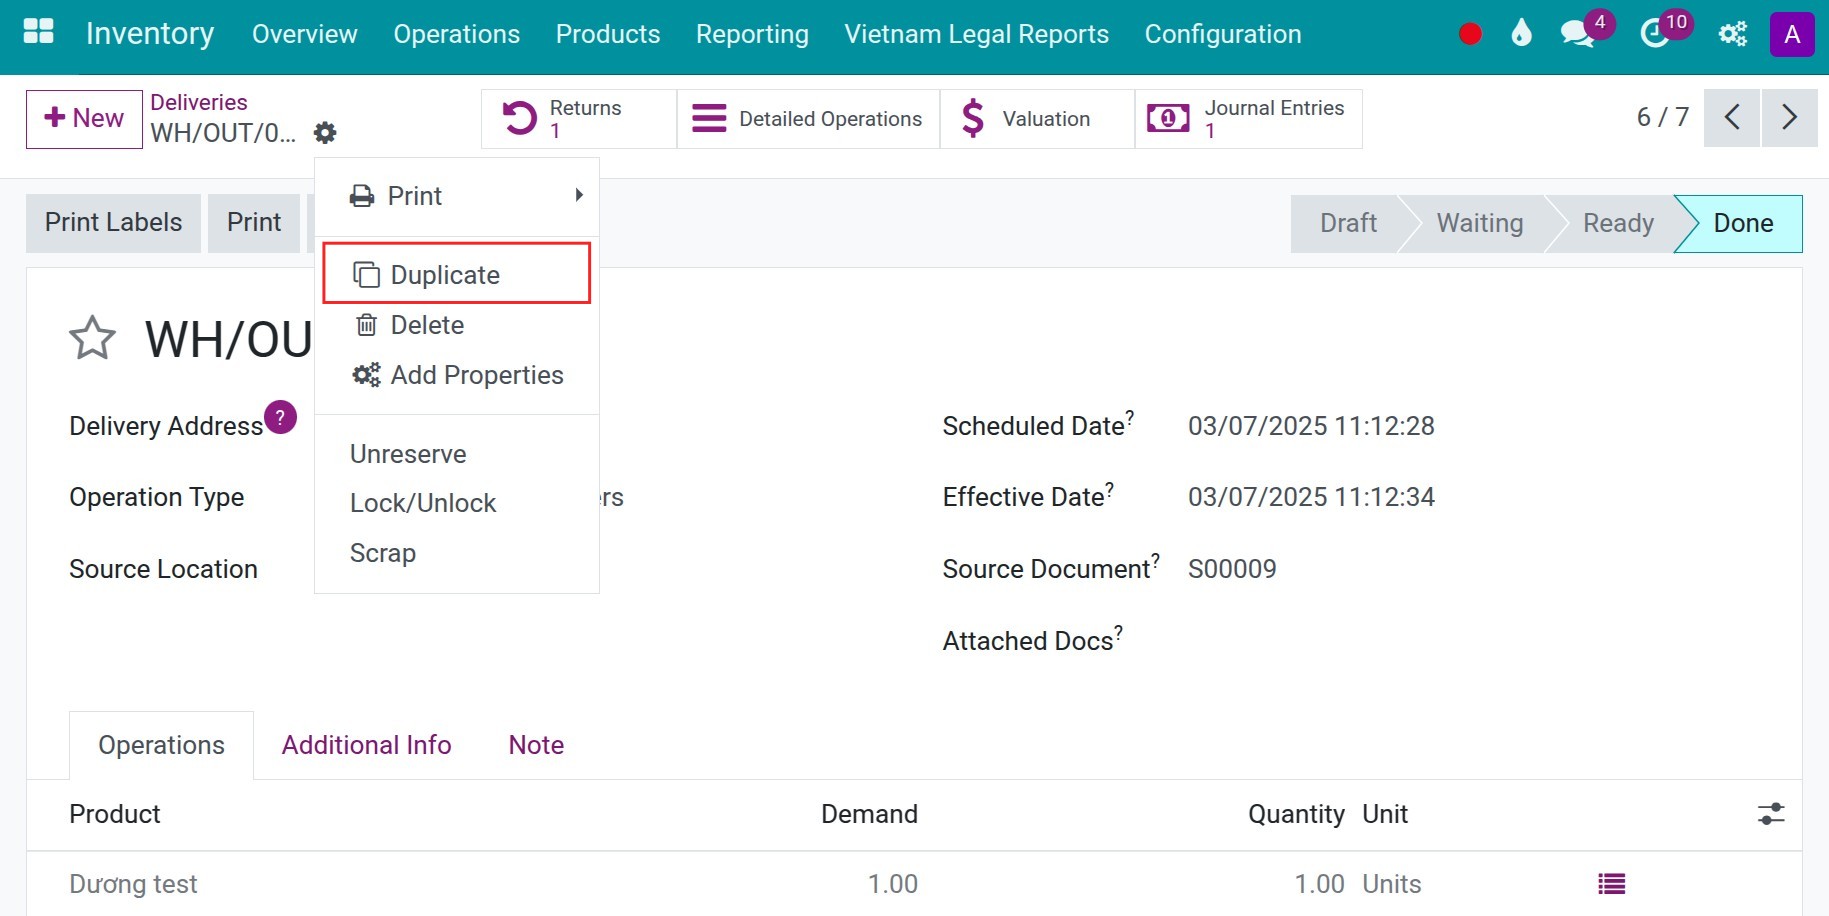Click the Done status stage
The width and height of the screenshot is (1829, 916).
[1742, 223]
